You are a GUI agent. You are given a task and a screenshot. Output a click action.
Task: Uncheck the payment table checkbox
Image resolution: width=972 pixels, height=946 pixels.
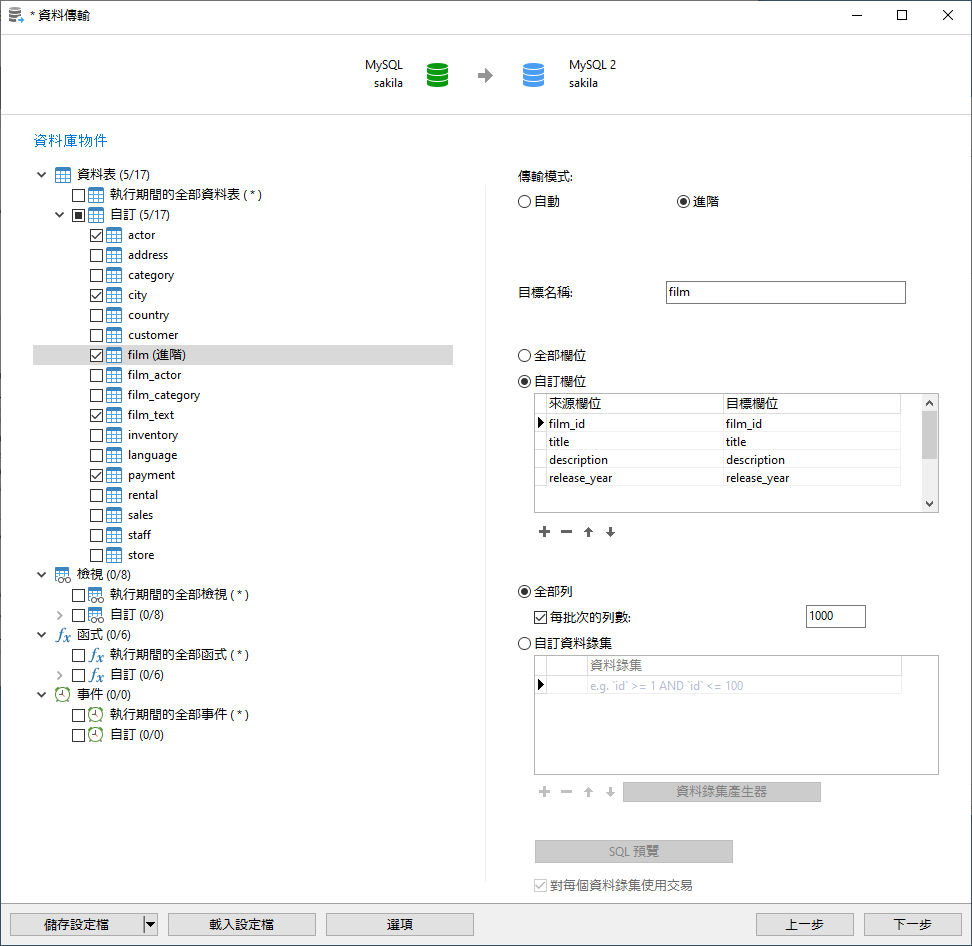[97, 474]
